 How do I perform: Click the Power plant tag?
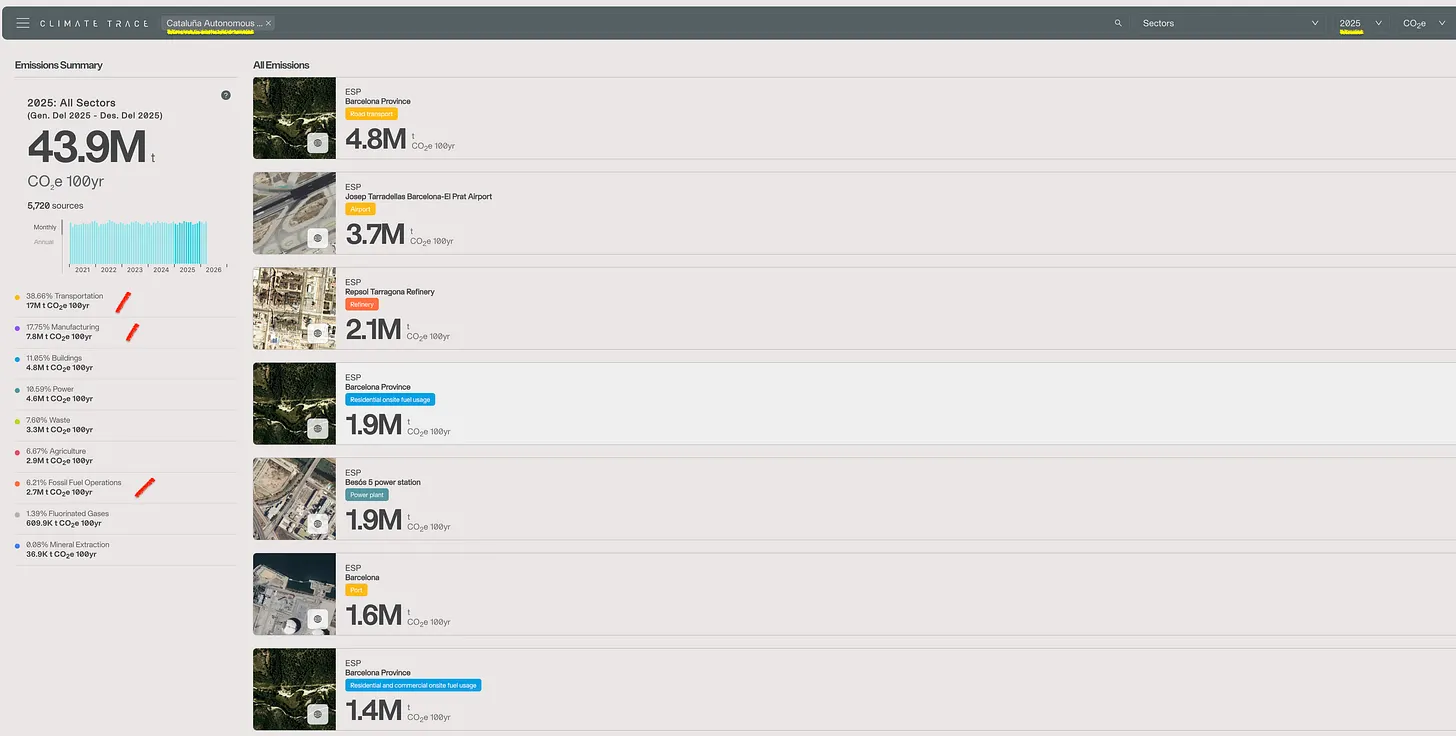tap(367, 495)
